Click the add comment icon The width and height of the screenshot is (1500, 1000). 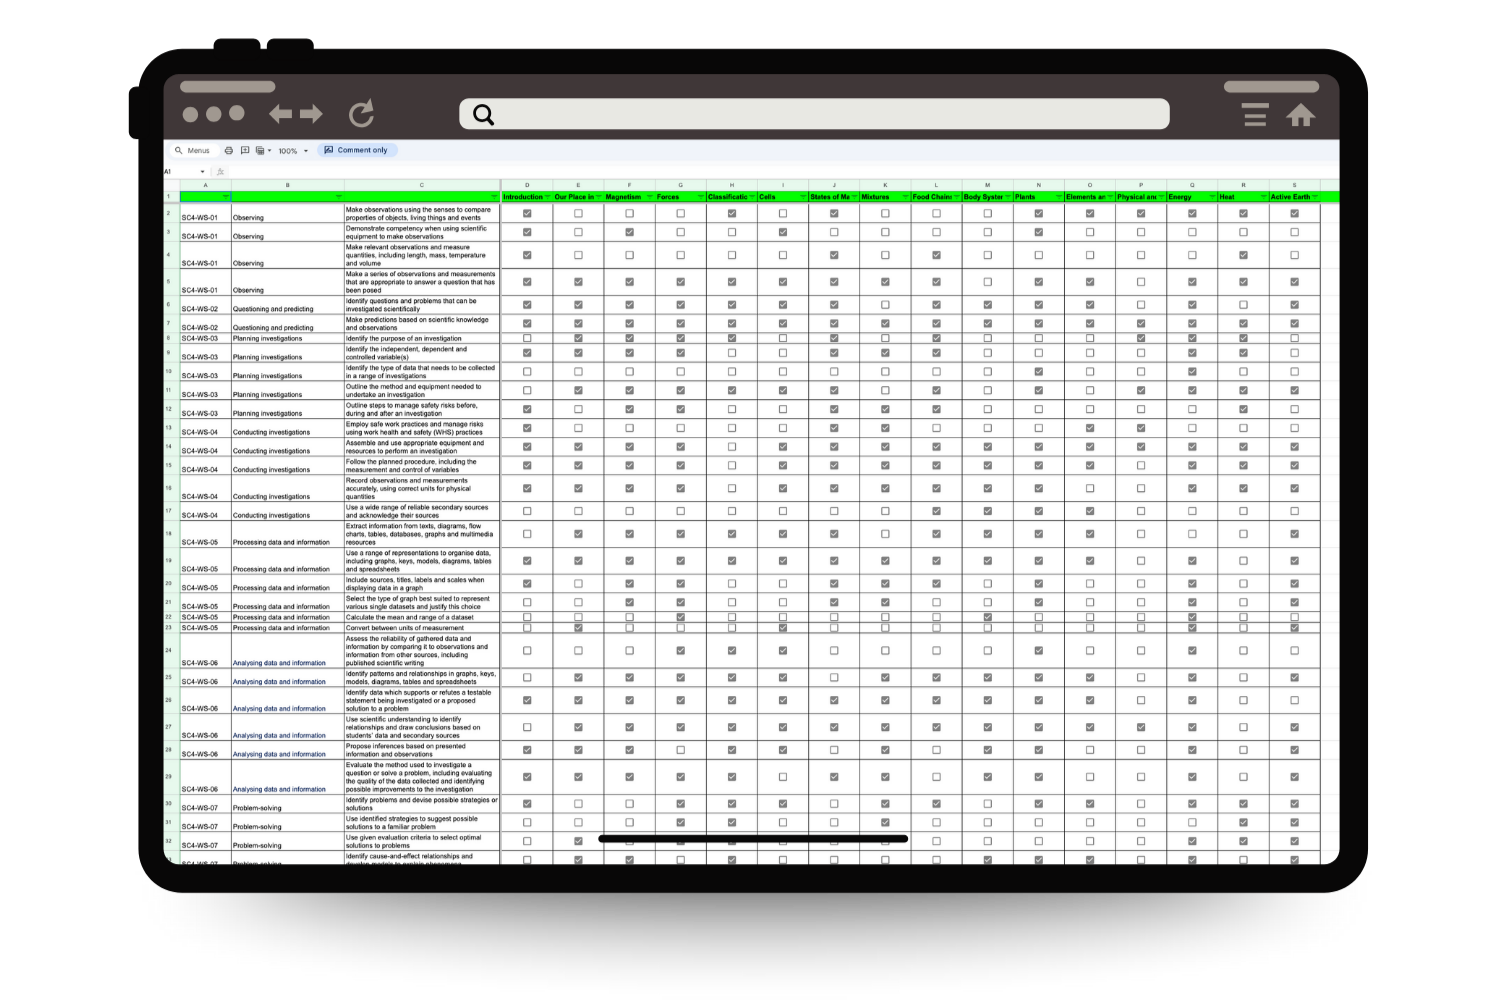click(245, 151)
